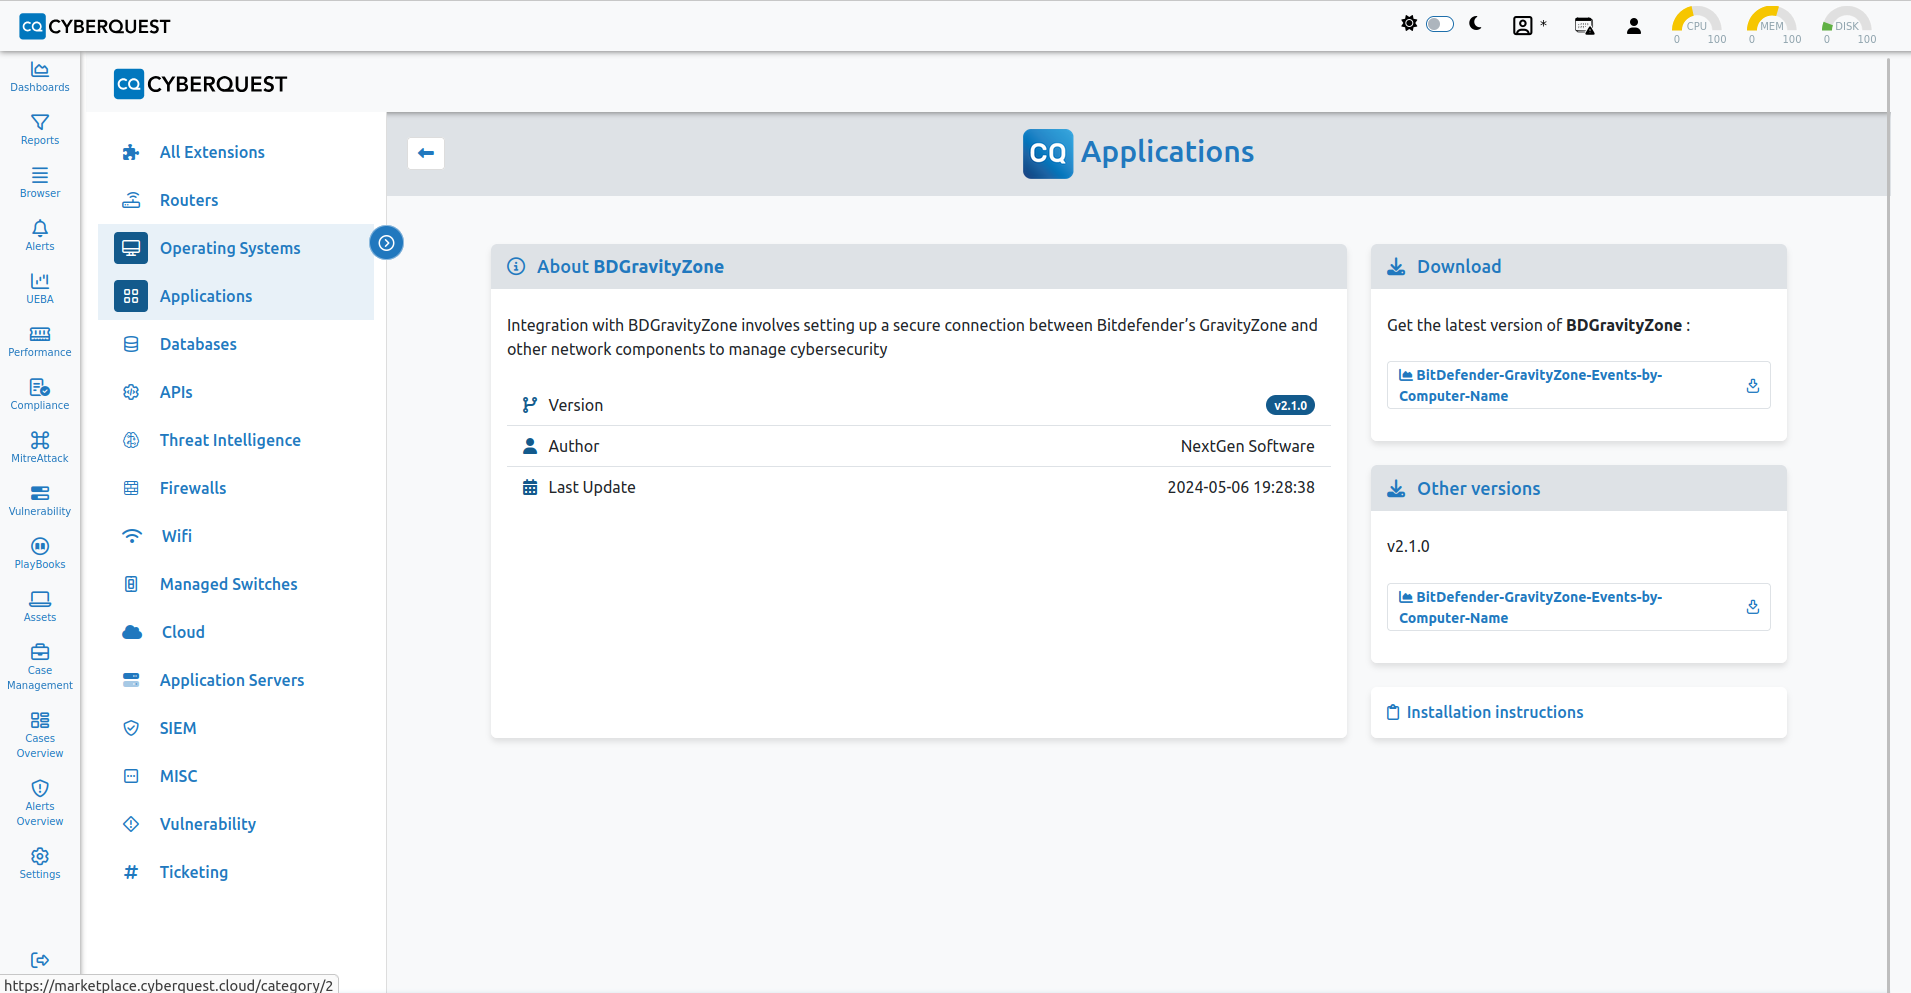Click the DISK usage gauge

[1847, 25]
